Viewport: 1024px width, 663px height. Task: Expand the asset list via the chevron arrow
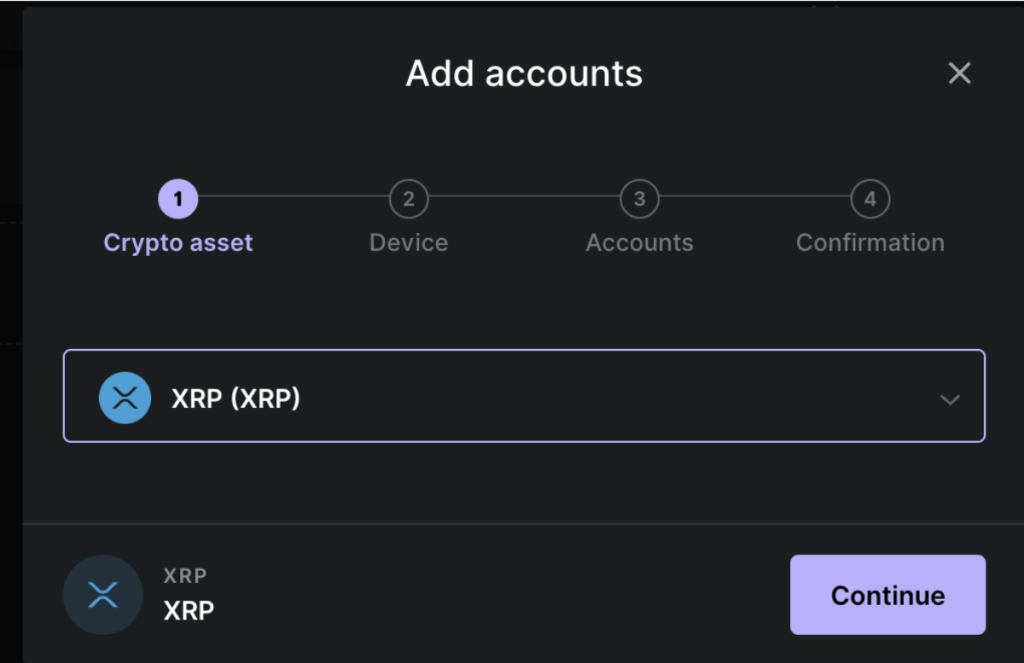click(949, 397)
